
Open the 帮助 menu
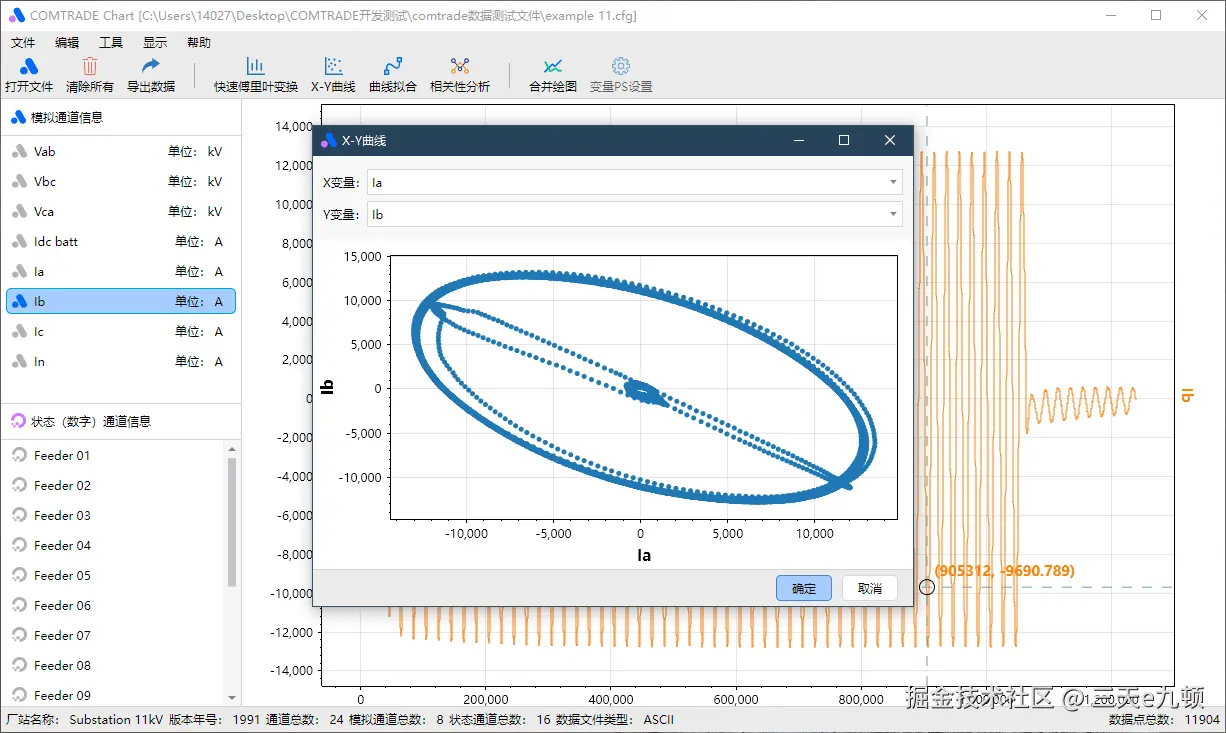point(199,43)
